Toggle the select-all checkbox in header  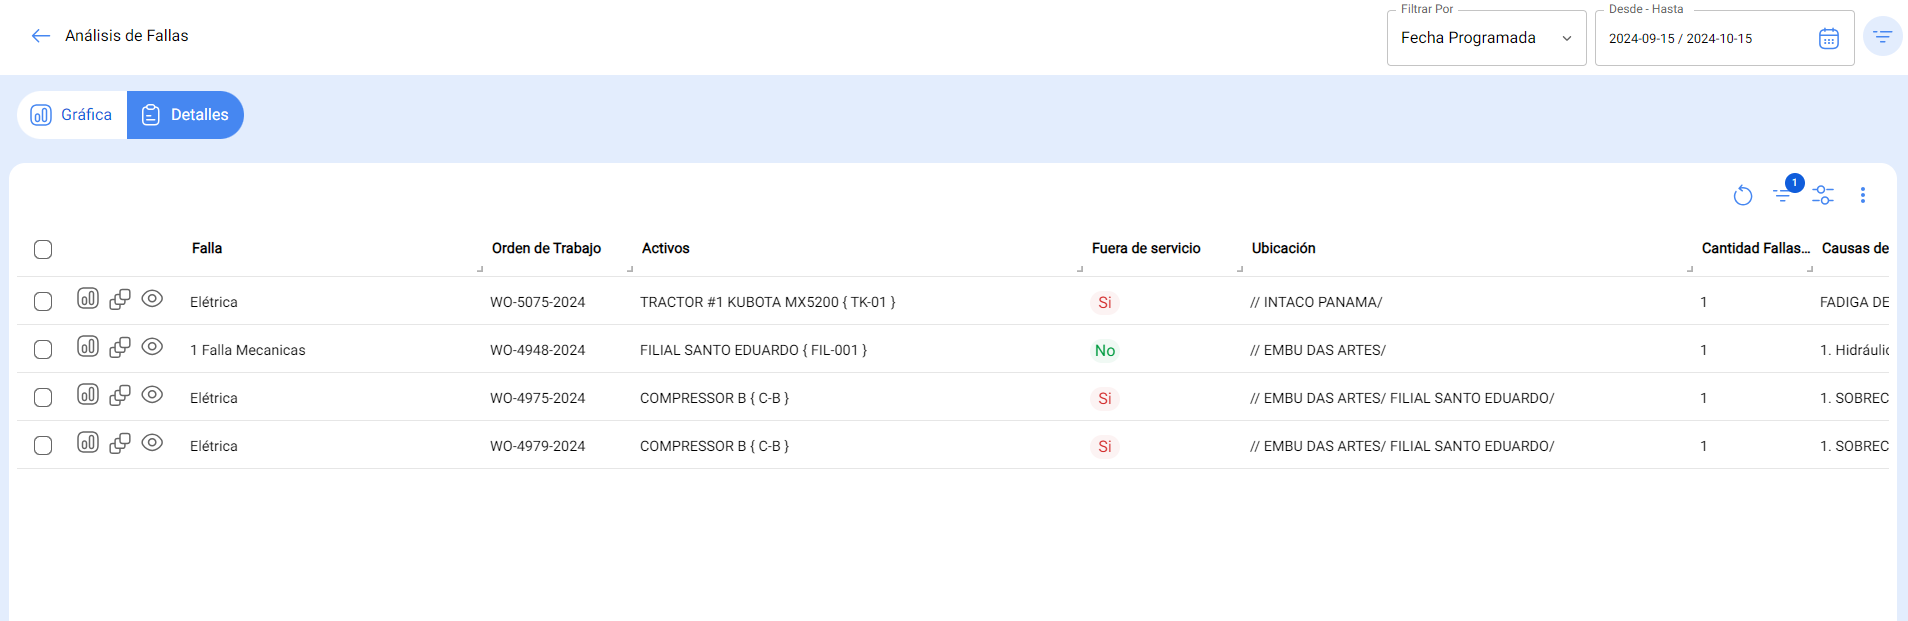43,249
